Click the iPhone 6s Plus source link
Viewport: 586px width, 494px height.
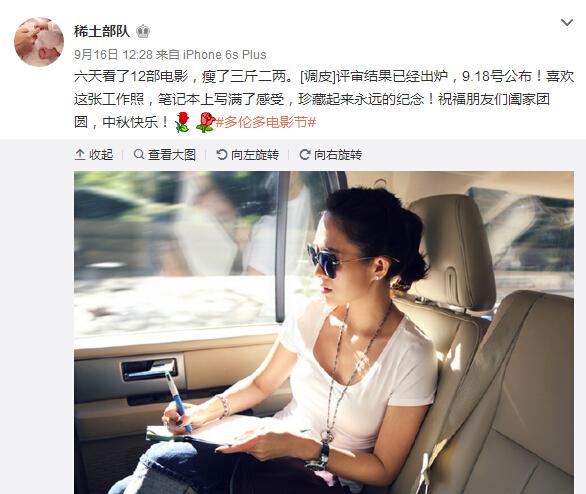(224, 55)
